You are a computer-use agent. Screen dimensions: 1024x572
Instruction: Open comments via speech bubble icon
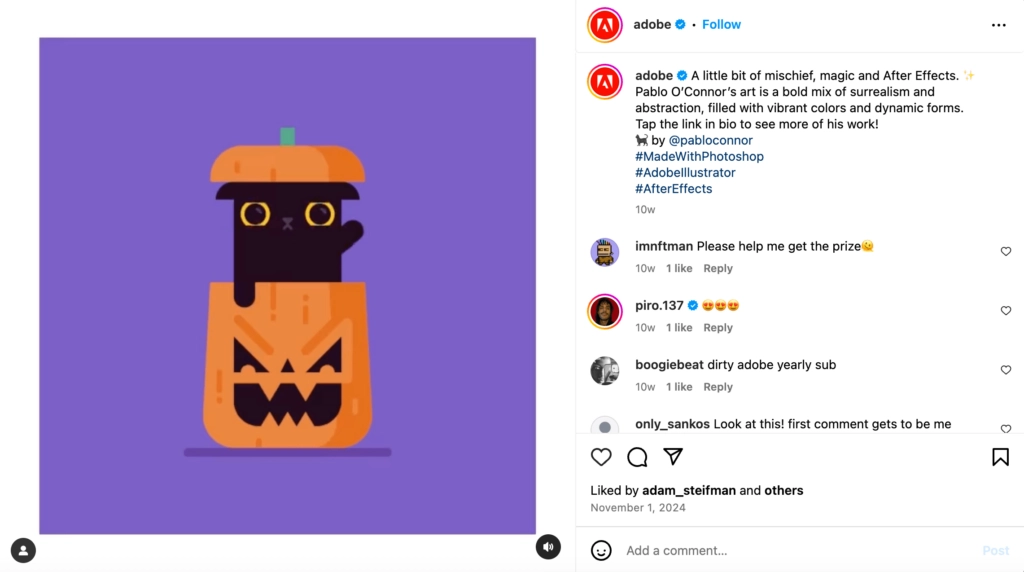[x=637, y=457]
